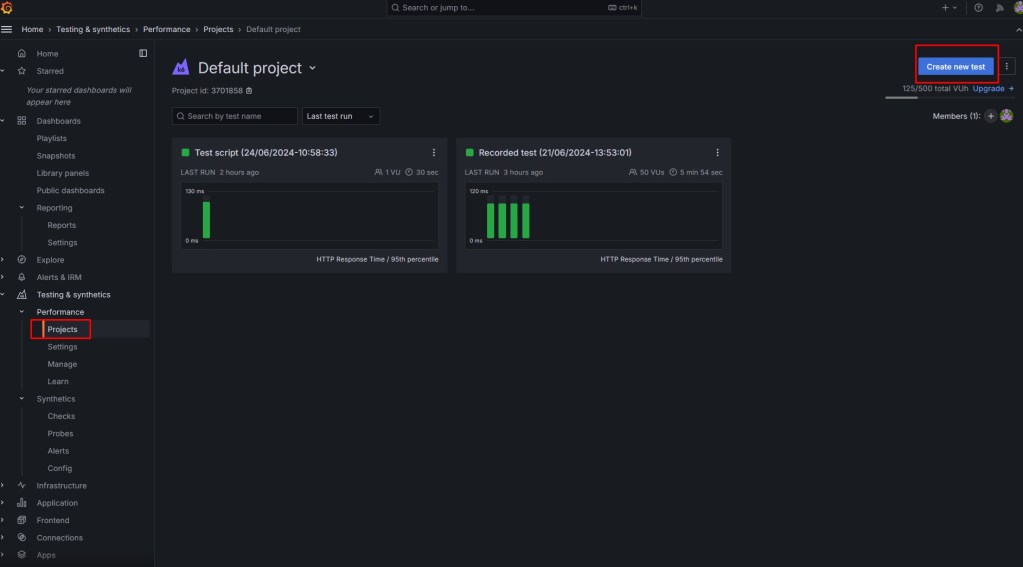Open the Test script card's three-dot menu
The height and width of the screenshot is (567, 1023).
(433, 152)
